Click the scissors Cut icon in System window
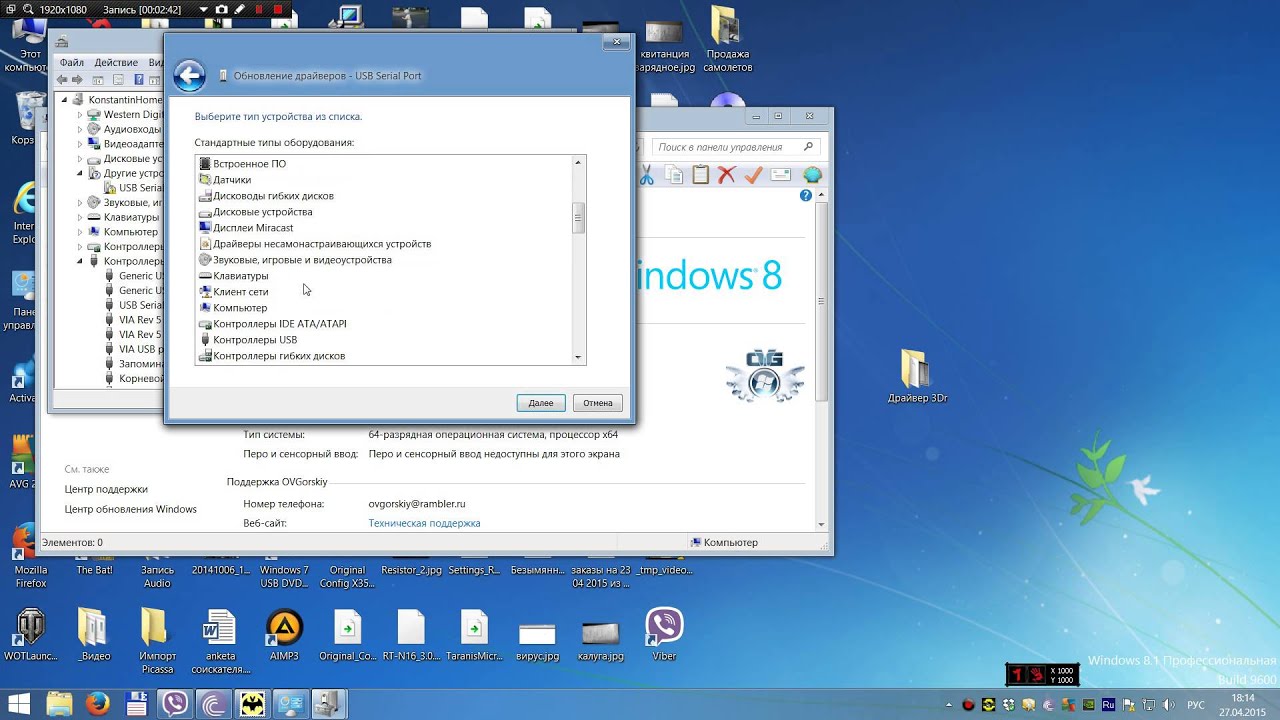Viewport: 1280px width, 720px height. (x=647, y=175)
